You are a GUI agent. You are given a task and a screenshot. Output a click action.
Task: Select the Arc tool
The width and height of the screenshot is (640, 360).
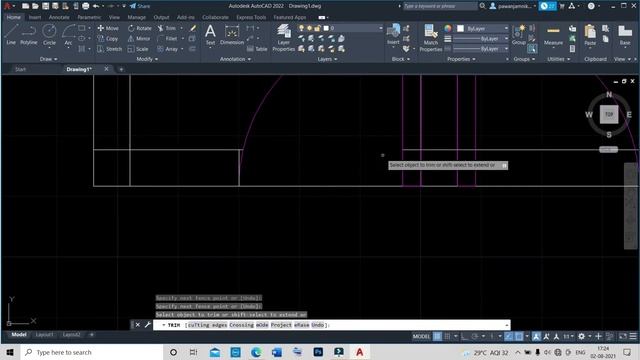pos(68,34)
